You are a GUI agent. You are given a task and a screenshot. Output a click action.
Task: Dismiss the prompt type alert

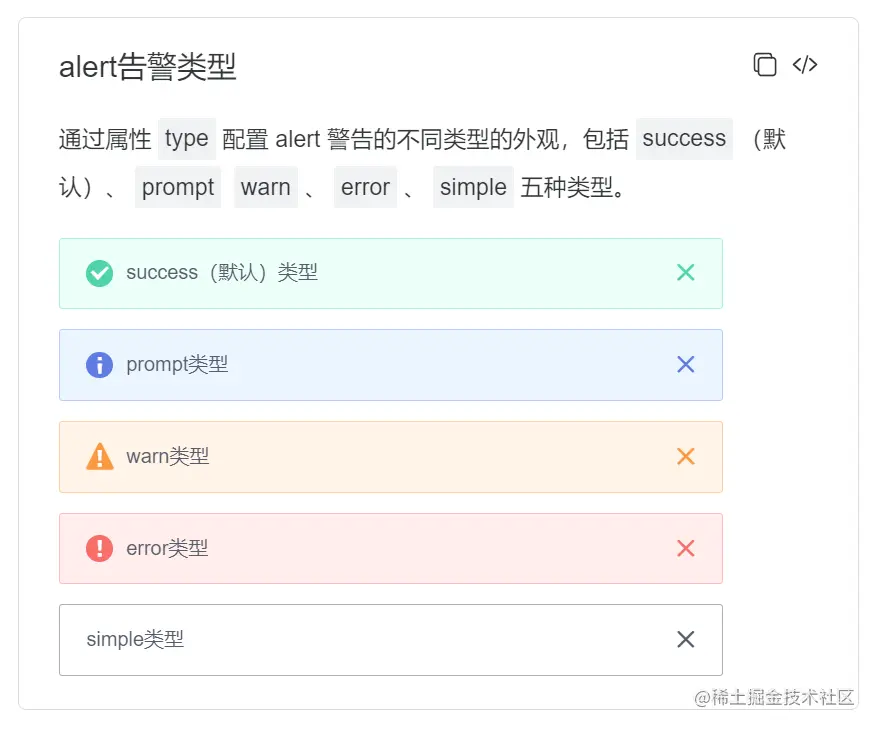[x=685, y=364]
